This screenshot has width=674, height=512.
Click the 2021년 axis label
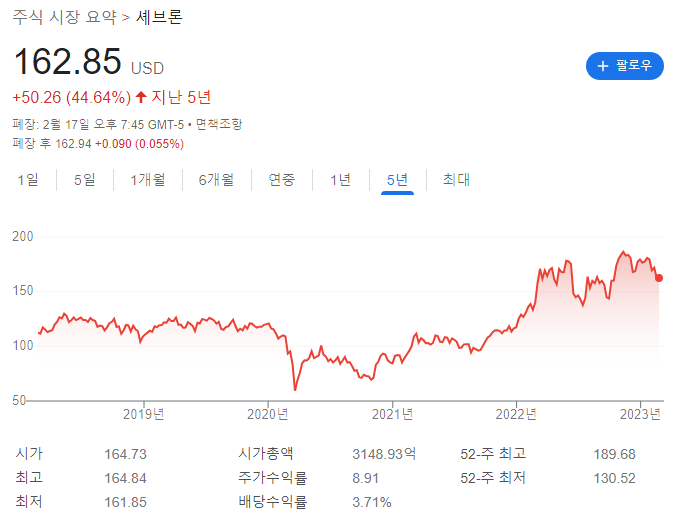coord(392,414)
